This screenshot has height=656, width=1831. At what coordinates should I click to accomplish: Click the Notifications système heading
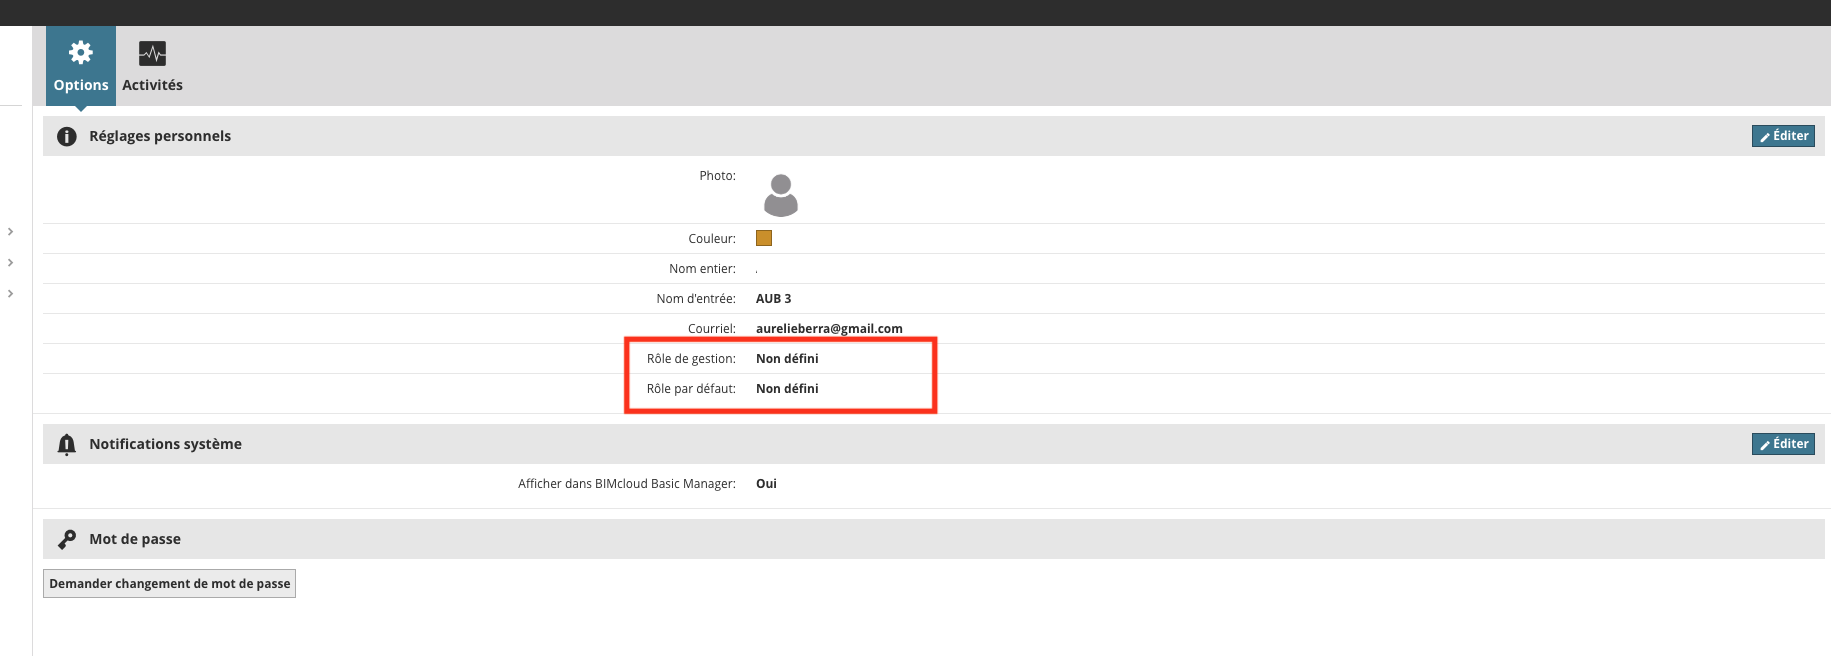165,444
